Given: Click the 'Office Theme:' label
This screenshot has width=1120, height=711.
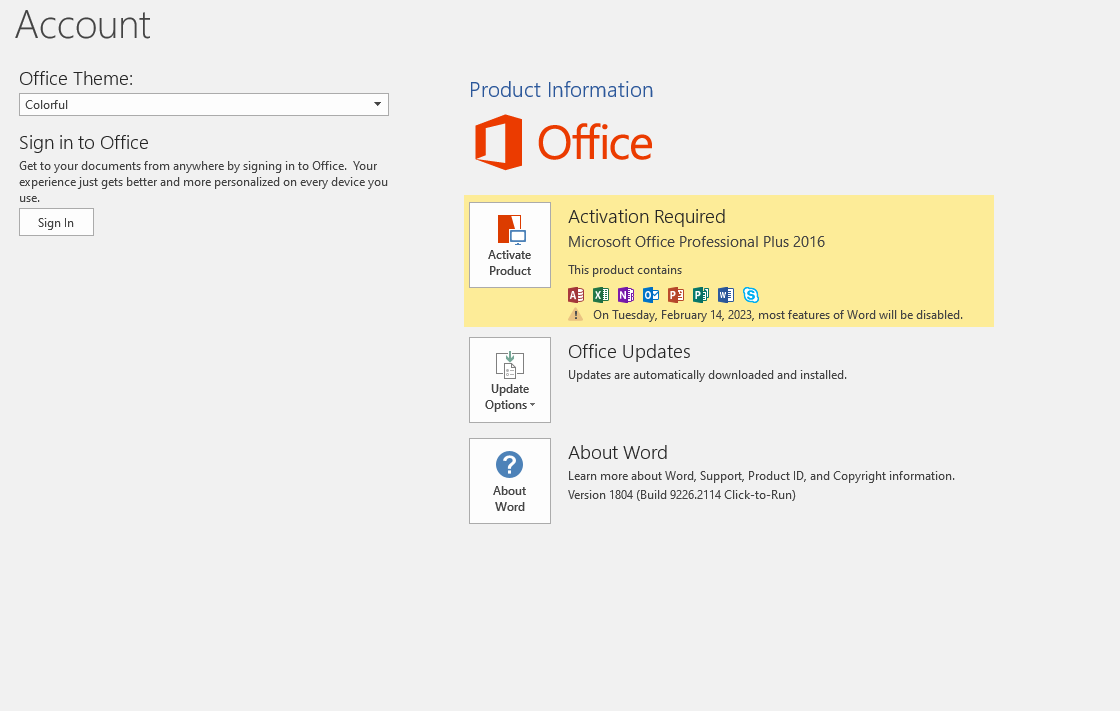Looking at the screenshot, I should tap(76, 79).
